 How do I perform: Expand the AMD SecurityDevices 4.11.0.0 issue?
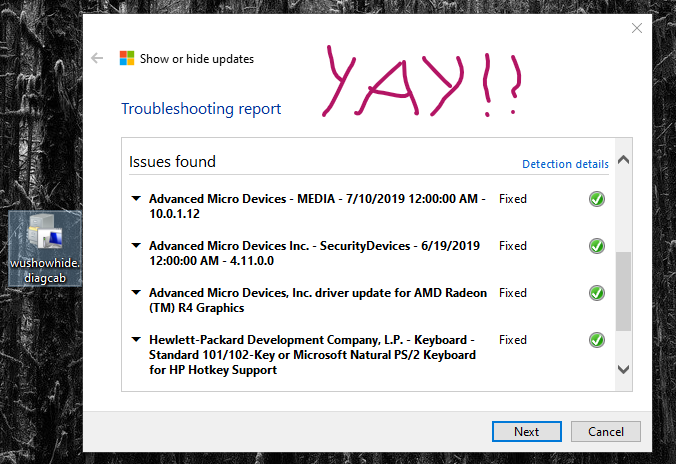point(136,245)
